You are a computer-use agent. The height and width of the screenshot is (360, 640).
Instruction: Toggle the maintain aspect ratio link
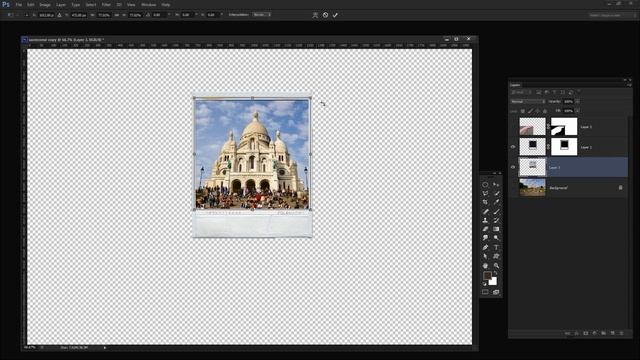[117, 15]
